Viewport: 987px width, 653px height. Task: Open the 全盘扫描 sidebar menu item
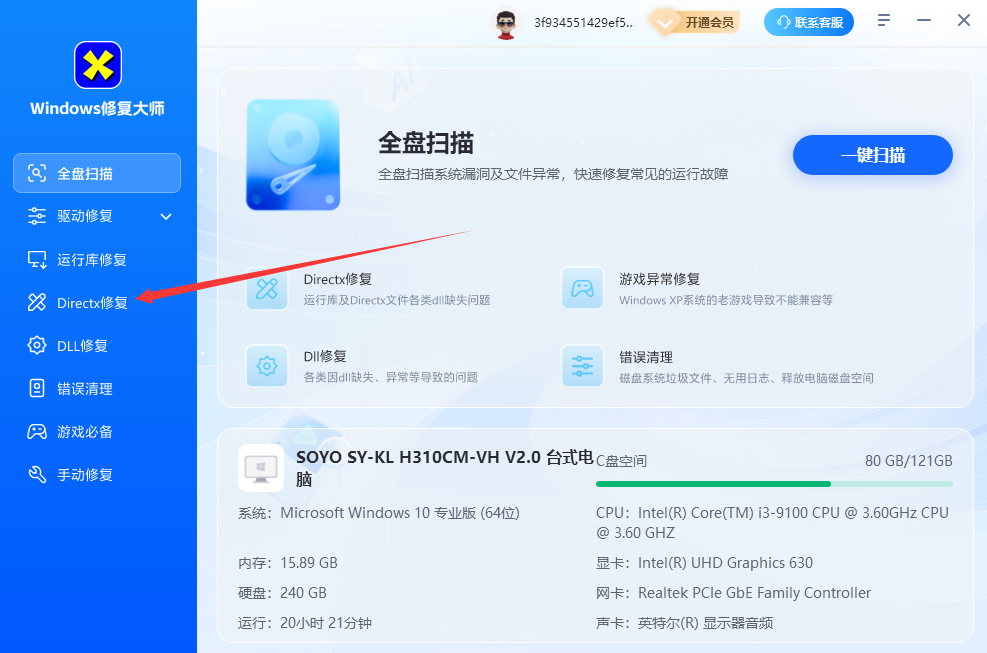pyautogui.click(x=97, y=173)
